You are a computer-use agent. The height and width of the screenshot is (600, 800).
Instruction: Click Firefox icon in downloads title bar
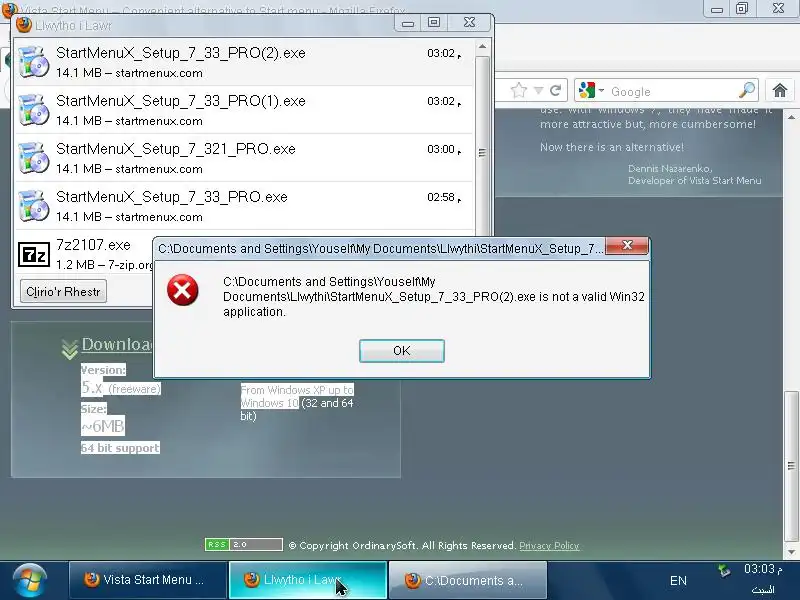23,24
